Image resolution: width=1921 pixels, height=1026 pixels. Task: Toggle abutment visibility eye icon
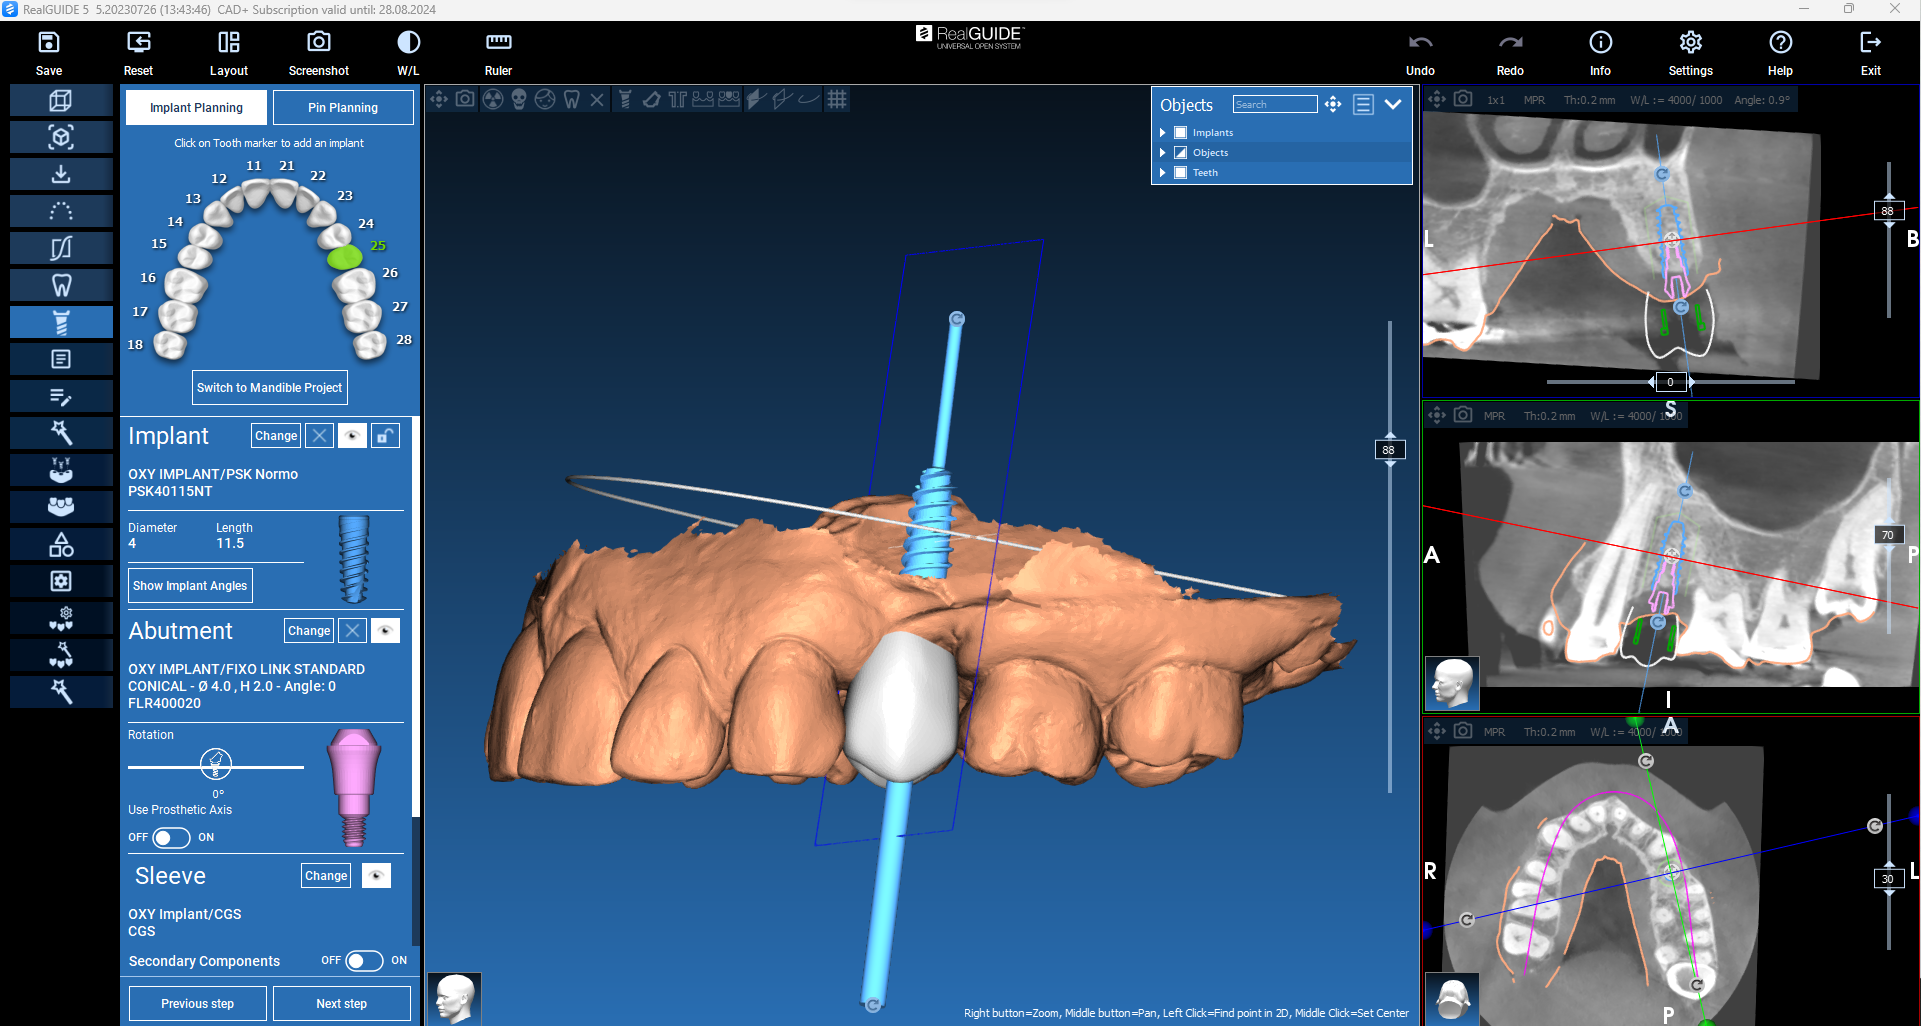385,631
